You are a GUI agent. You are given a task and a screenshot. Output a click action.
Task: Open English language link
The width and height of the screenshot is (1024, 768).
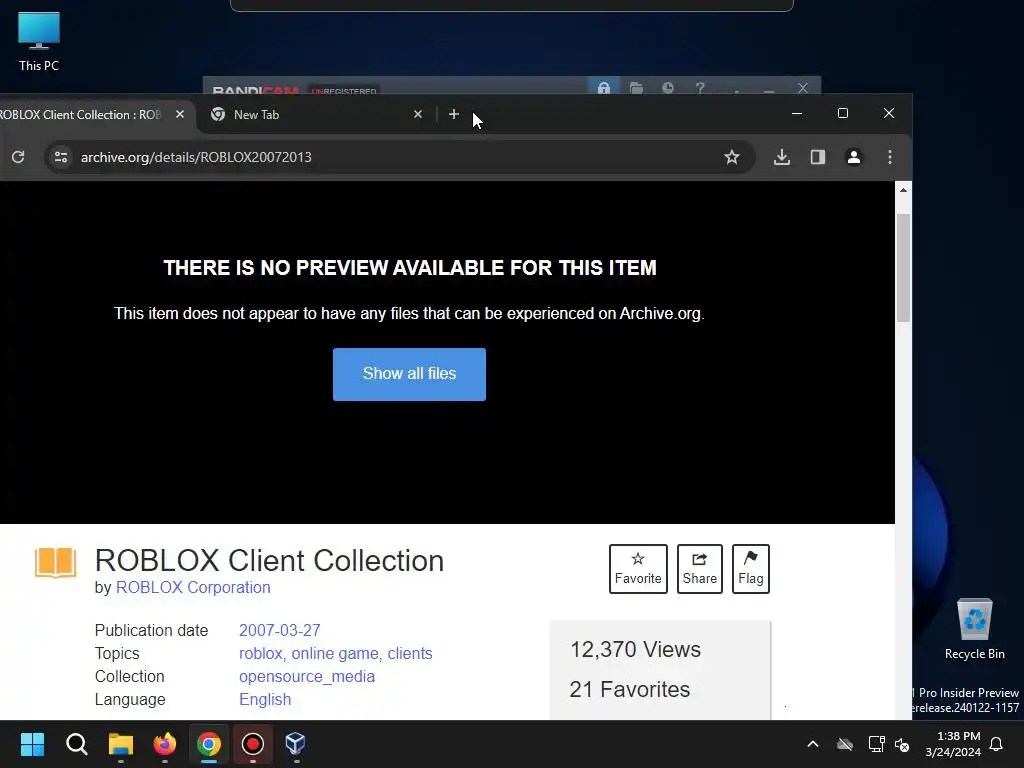tap(265, 699)
